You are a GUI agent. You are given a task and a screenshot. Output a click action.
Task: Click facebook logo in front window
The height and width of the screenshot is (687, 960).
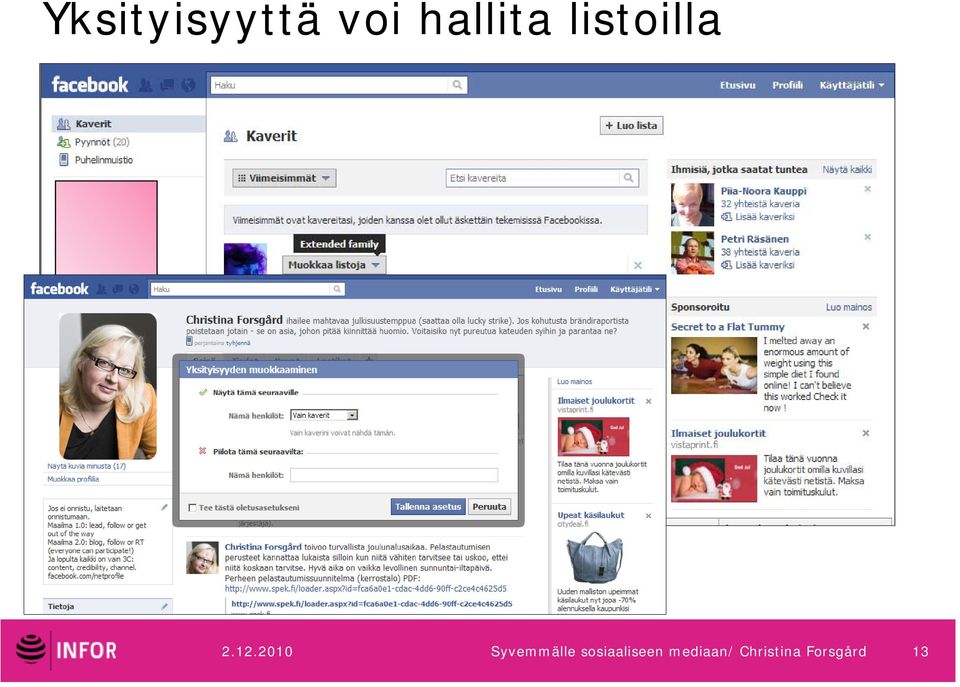coord(59,289)
